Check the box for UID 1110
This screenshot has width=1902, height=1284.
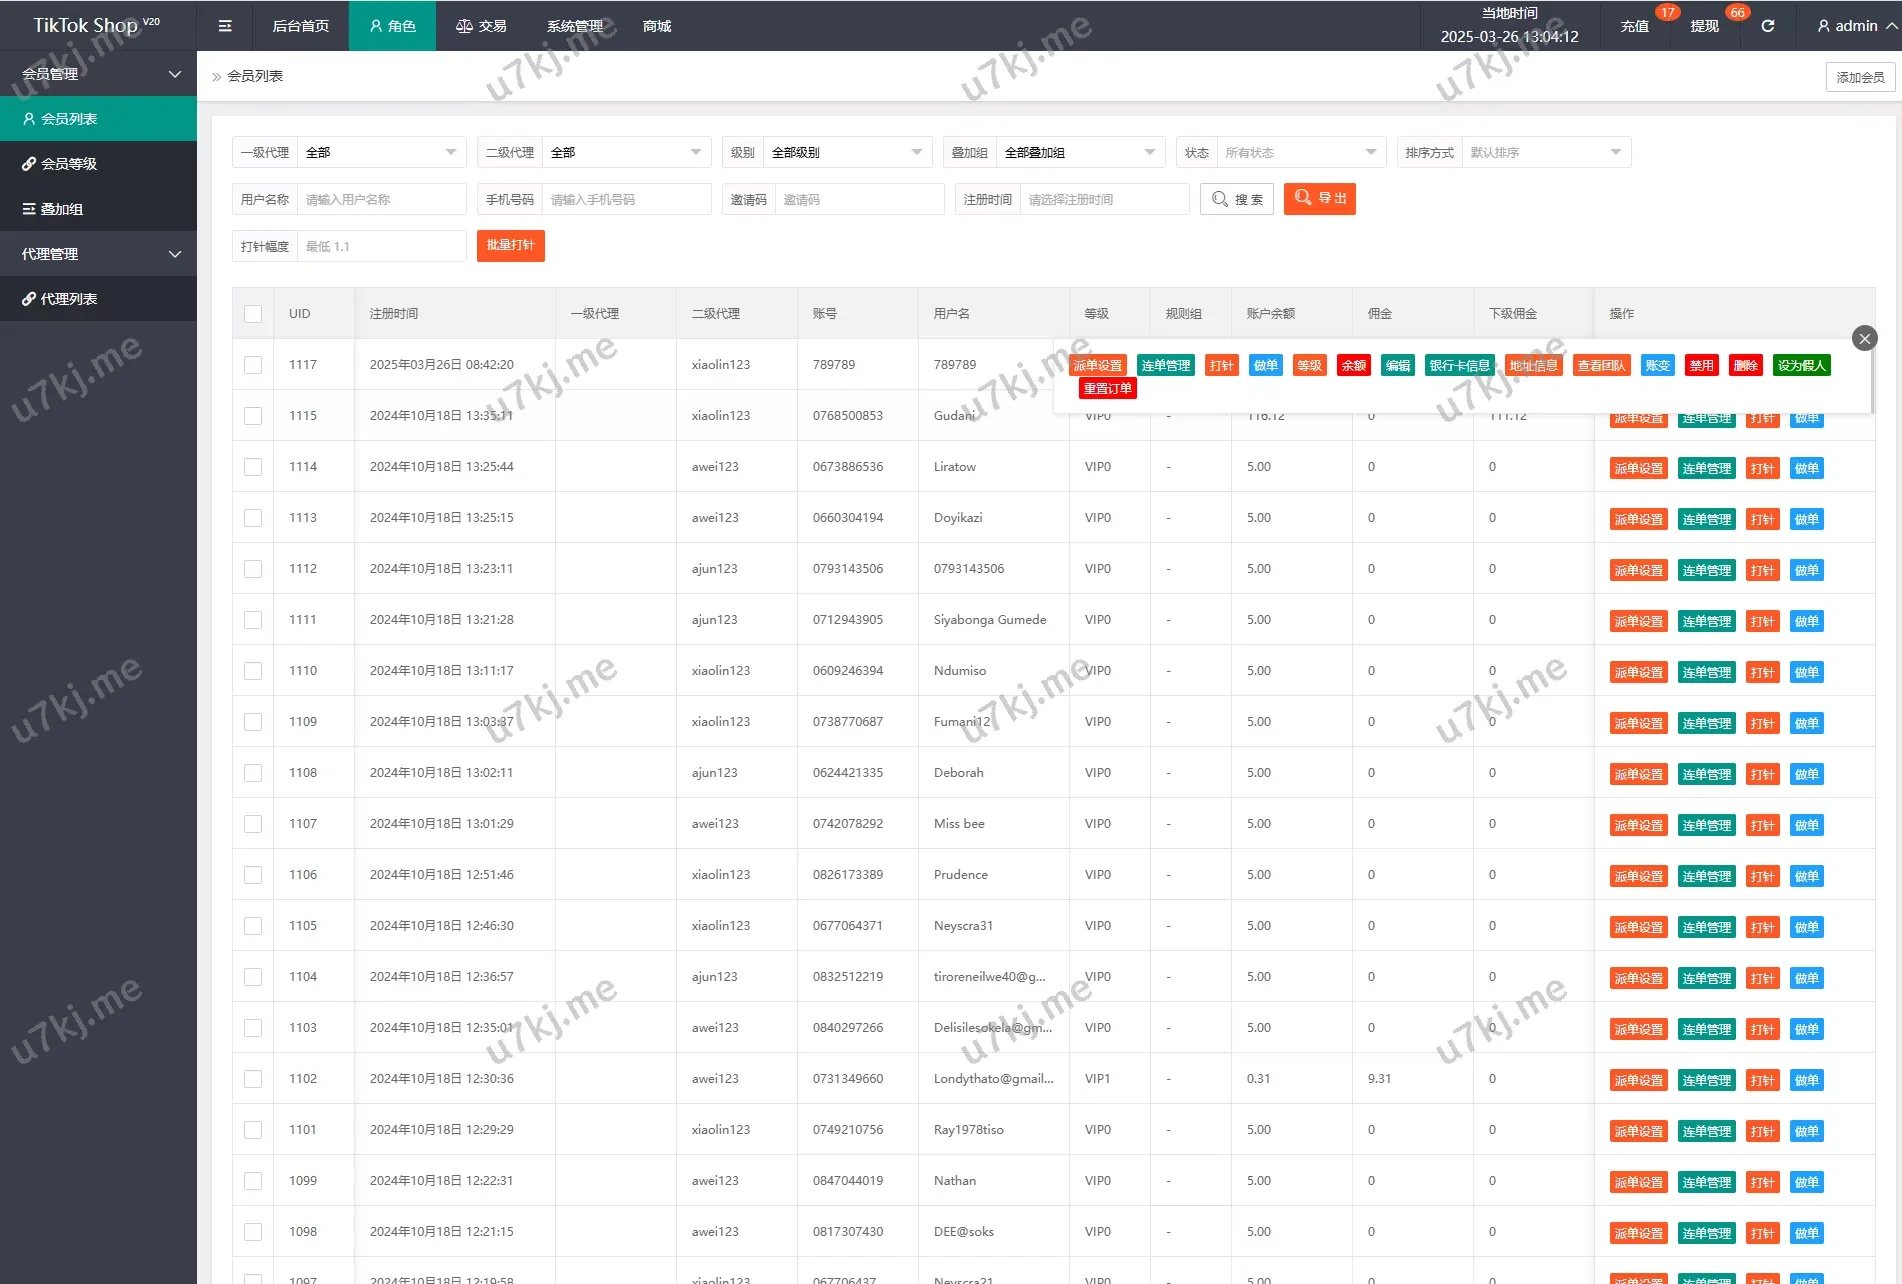click(x=253, y=671)
